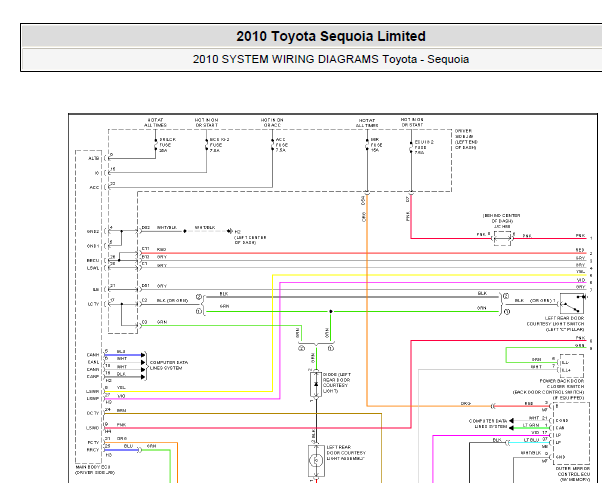The height and width of the screenshot is (483, 602).
Task: Select the '2010 SYSTEM WIRING DIAGRAMS' subtitle text
Action: click(285, 60)
